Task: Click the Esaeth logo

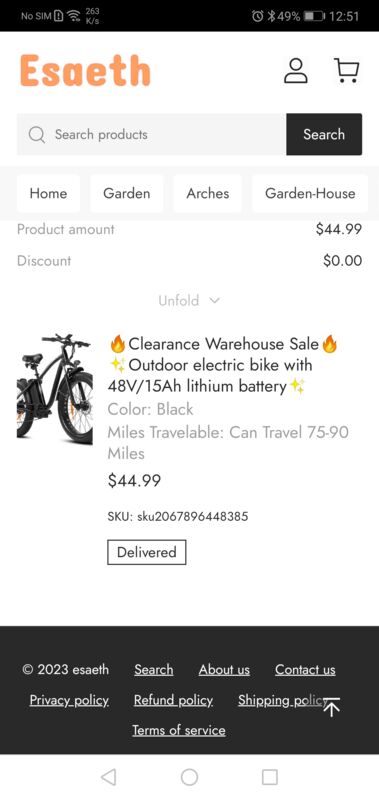Action: coord(85,70)
